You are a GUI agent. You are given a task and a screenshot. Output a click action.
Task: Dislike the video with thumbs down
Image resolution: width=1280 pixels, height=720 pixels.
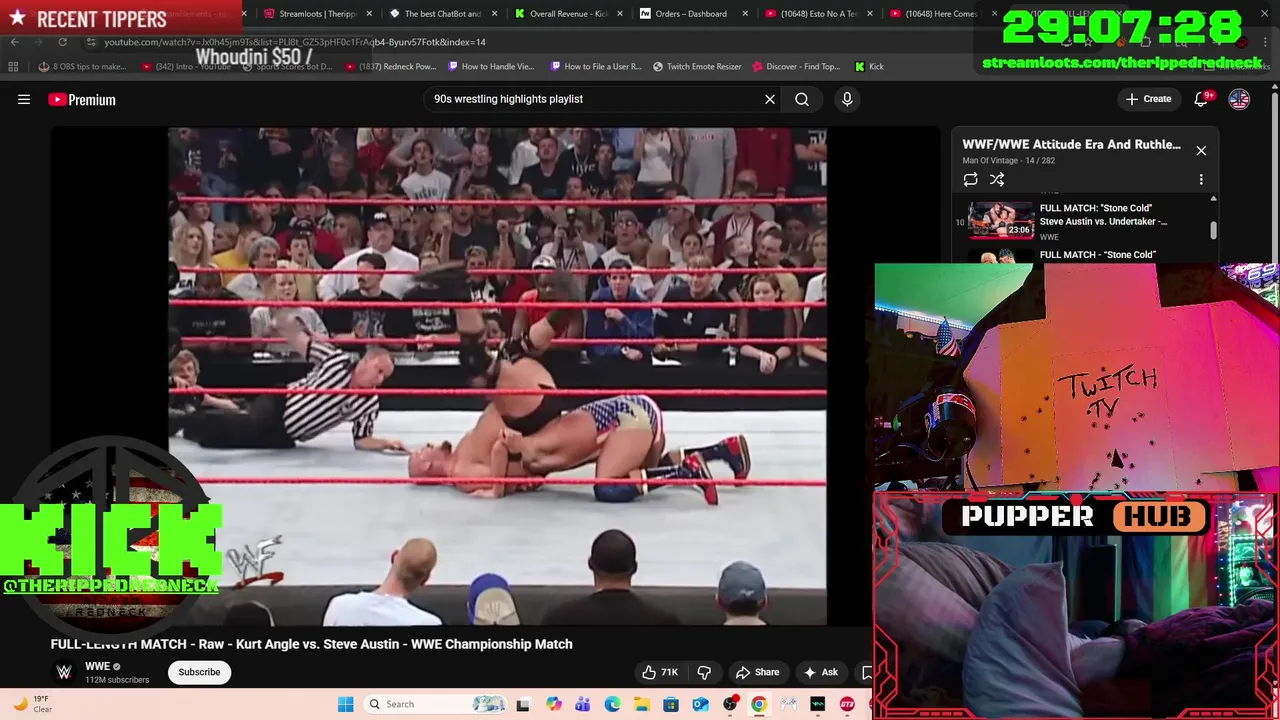pyautogui.click(x=704, y=672)
